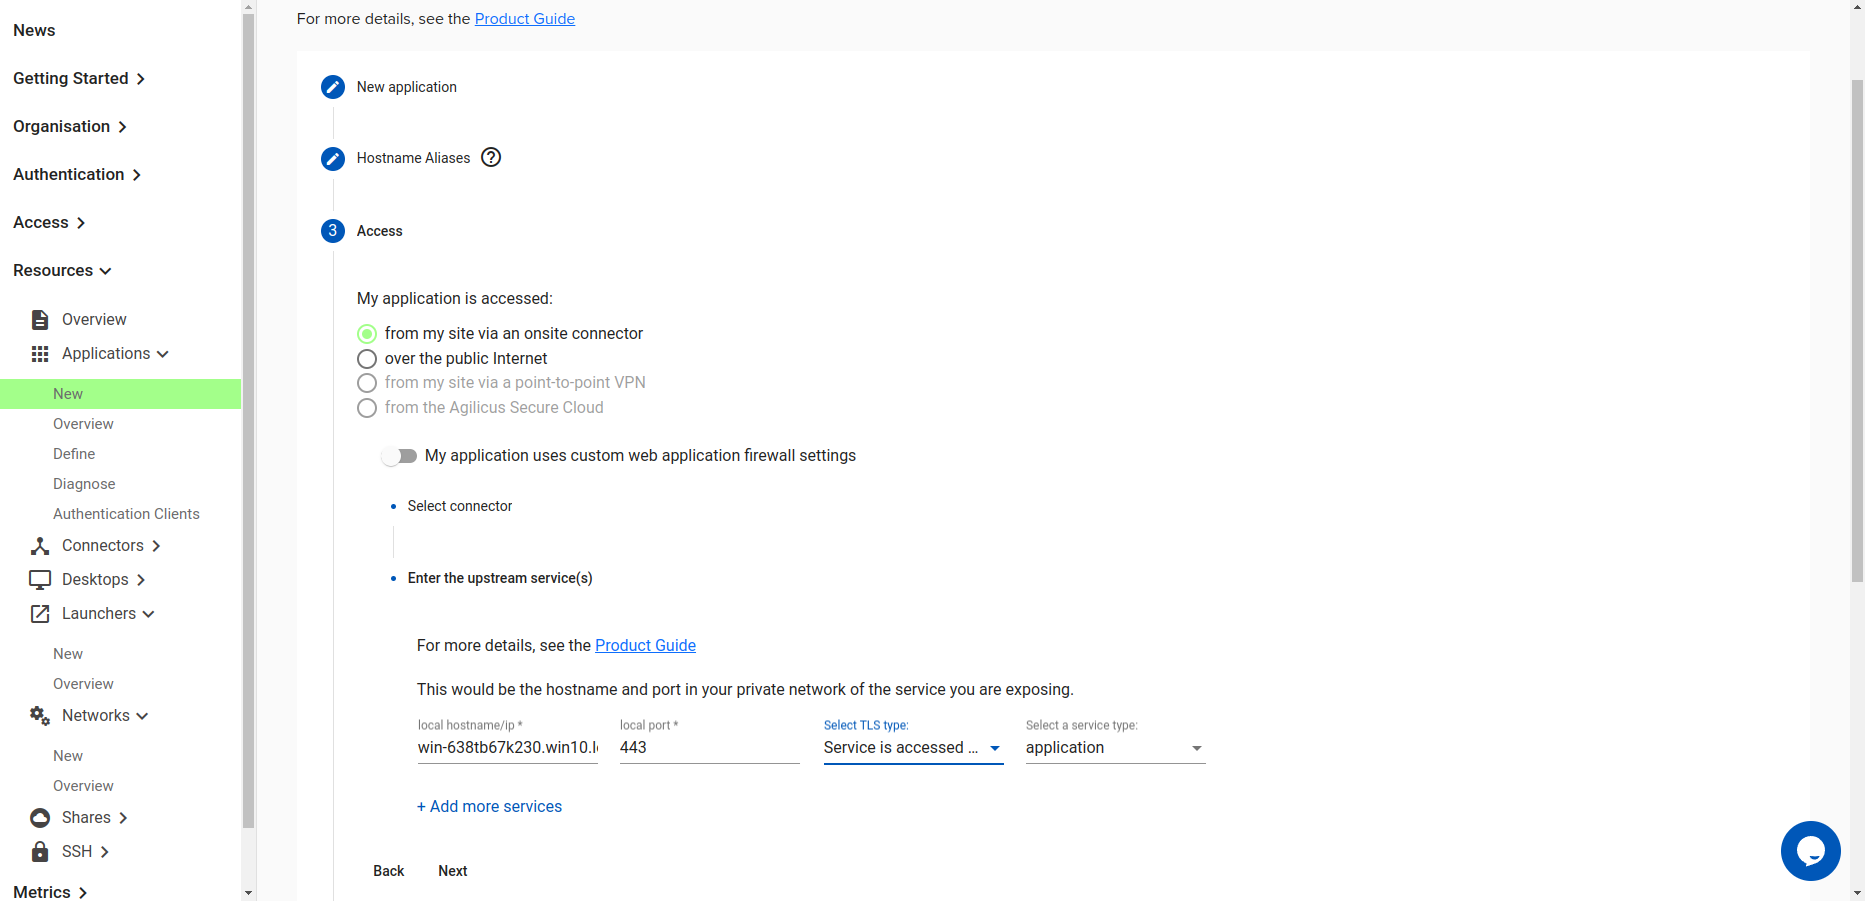Open the chat support bubble
Viewport: 1865px width, 901px height.
1810,851
